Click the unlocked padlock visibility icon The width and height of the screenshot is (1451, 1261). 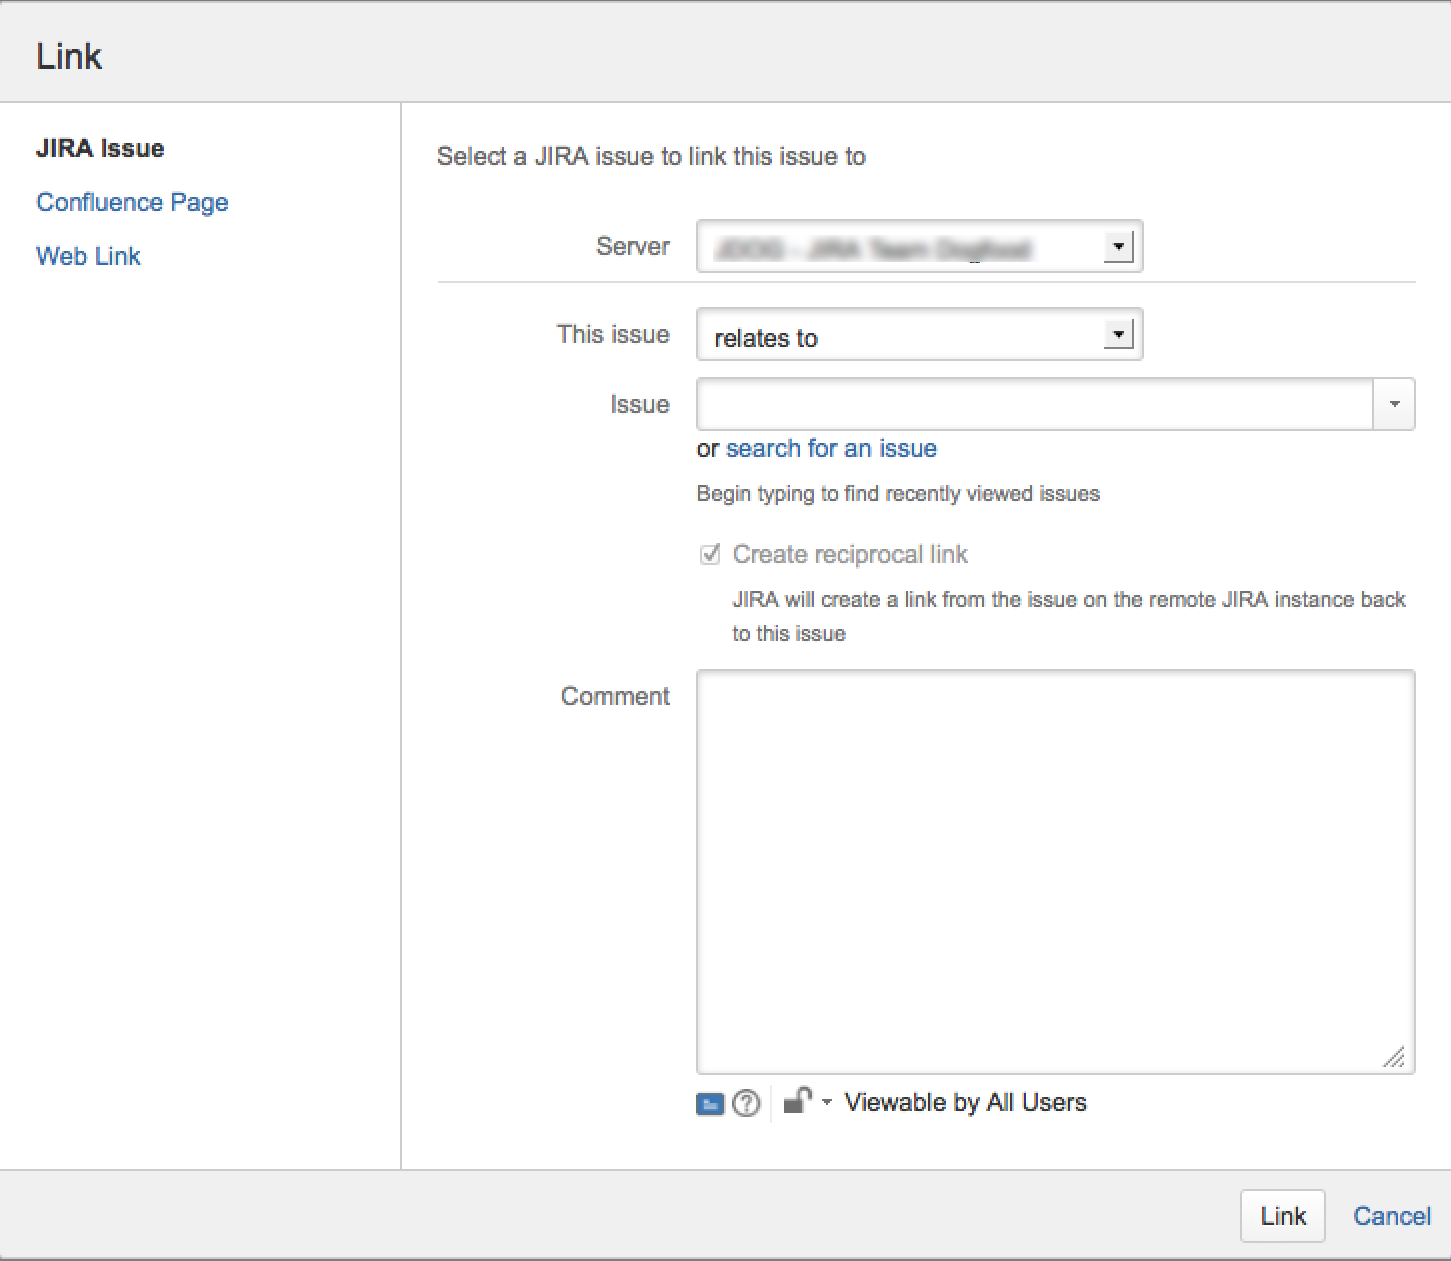[x=796, y=1101]
